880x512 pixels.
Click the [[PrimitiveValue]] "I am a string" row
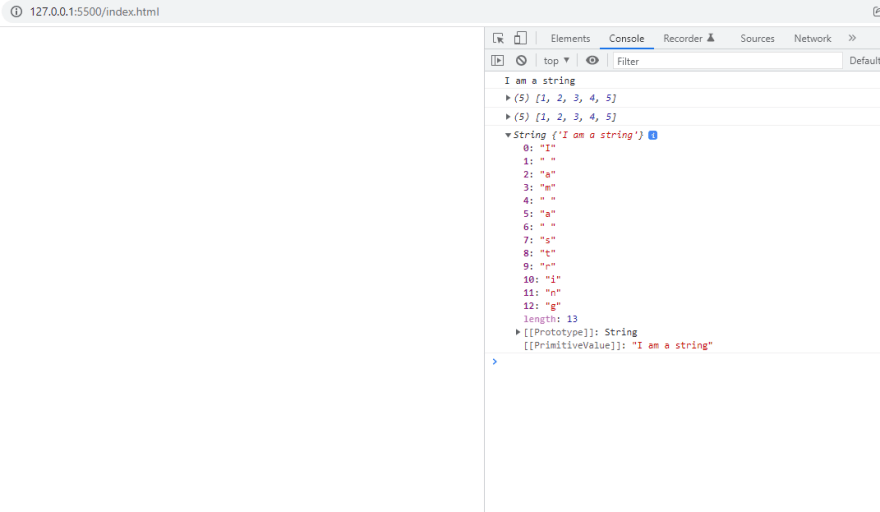(617, 345)
